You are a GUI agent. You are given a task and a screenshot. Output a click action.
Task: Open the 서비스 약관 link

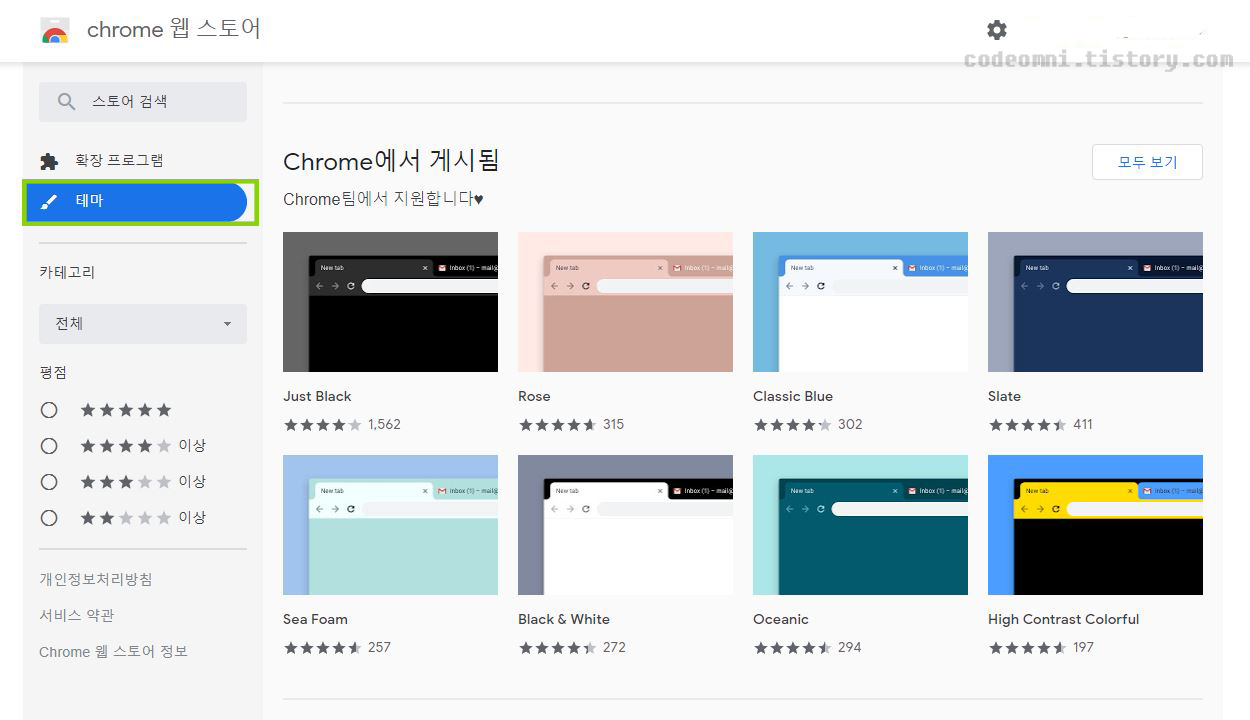[77, 615]
